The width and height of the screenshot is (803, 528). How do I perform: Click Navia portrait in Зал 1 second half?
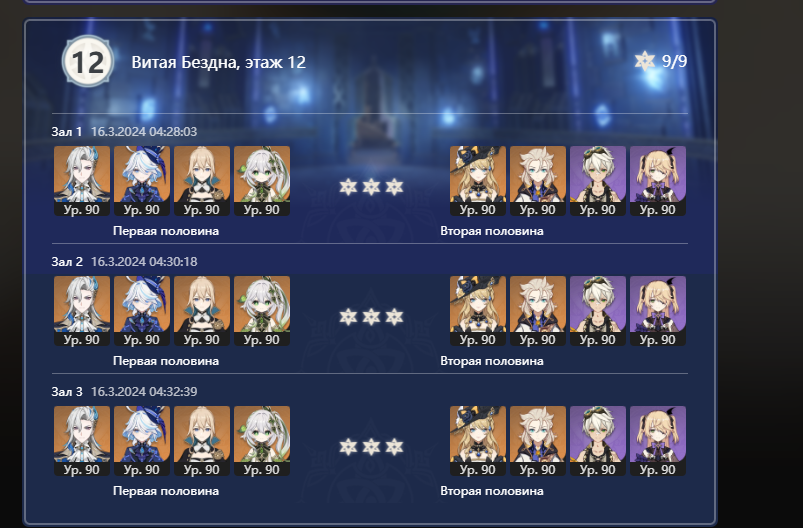(478, 181)
